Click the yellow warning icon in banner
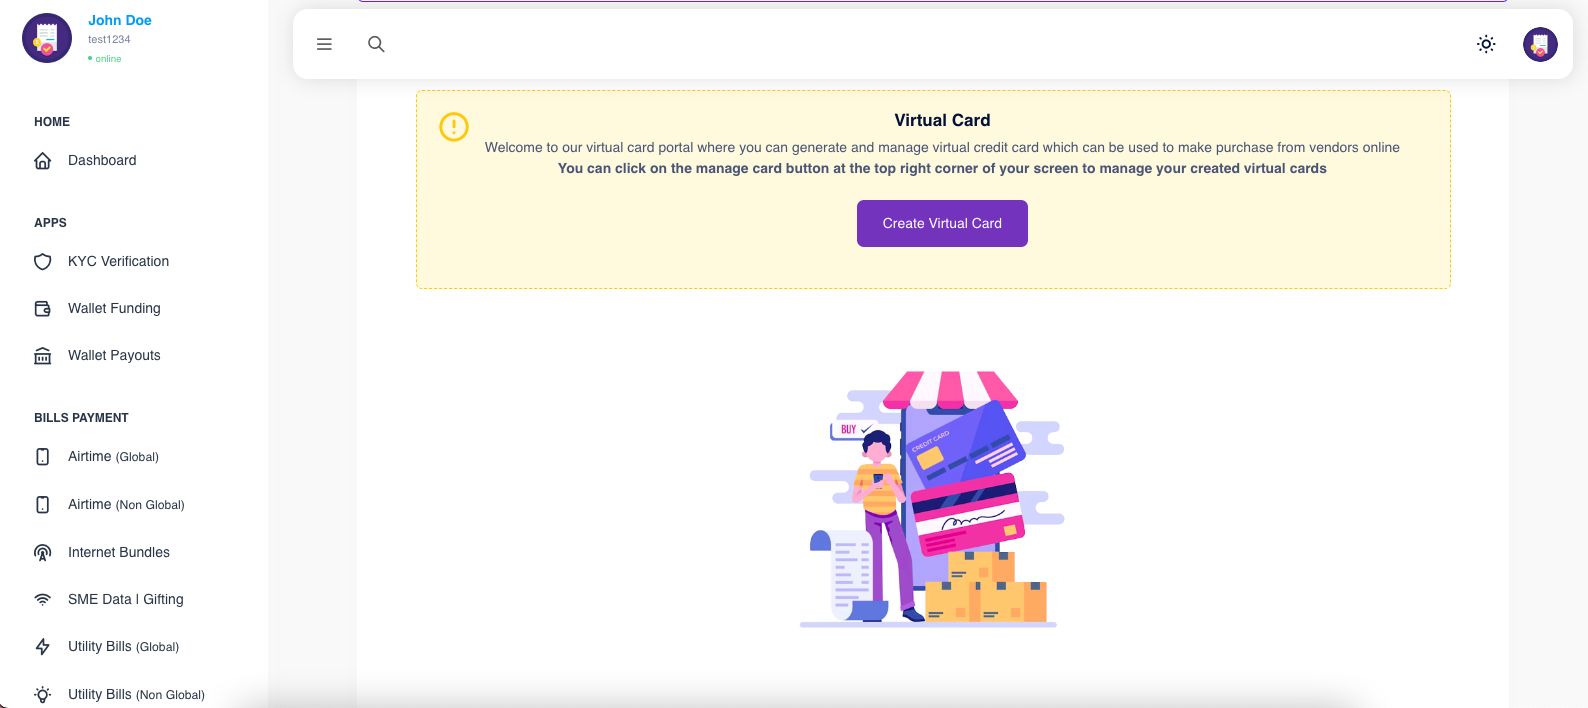The image size is (1588, 708). point(454,127)
